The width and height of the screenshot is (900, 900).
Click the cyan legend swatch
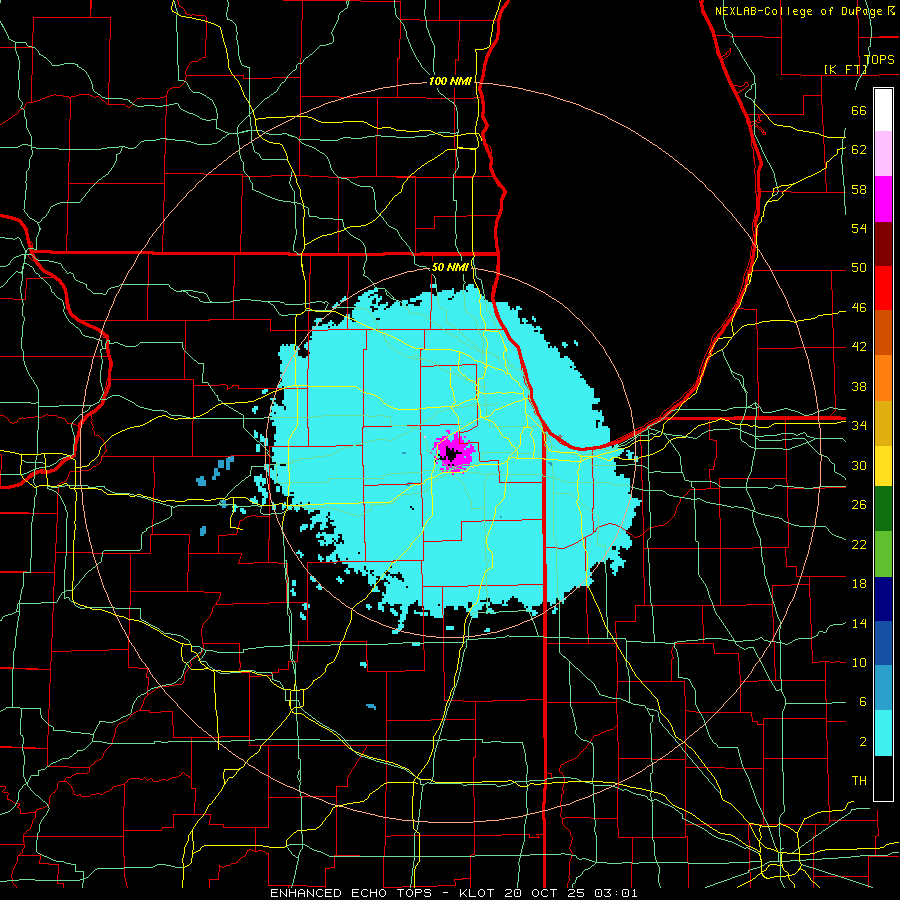(x=883, y=733)
